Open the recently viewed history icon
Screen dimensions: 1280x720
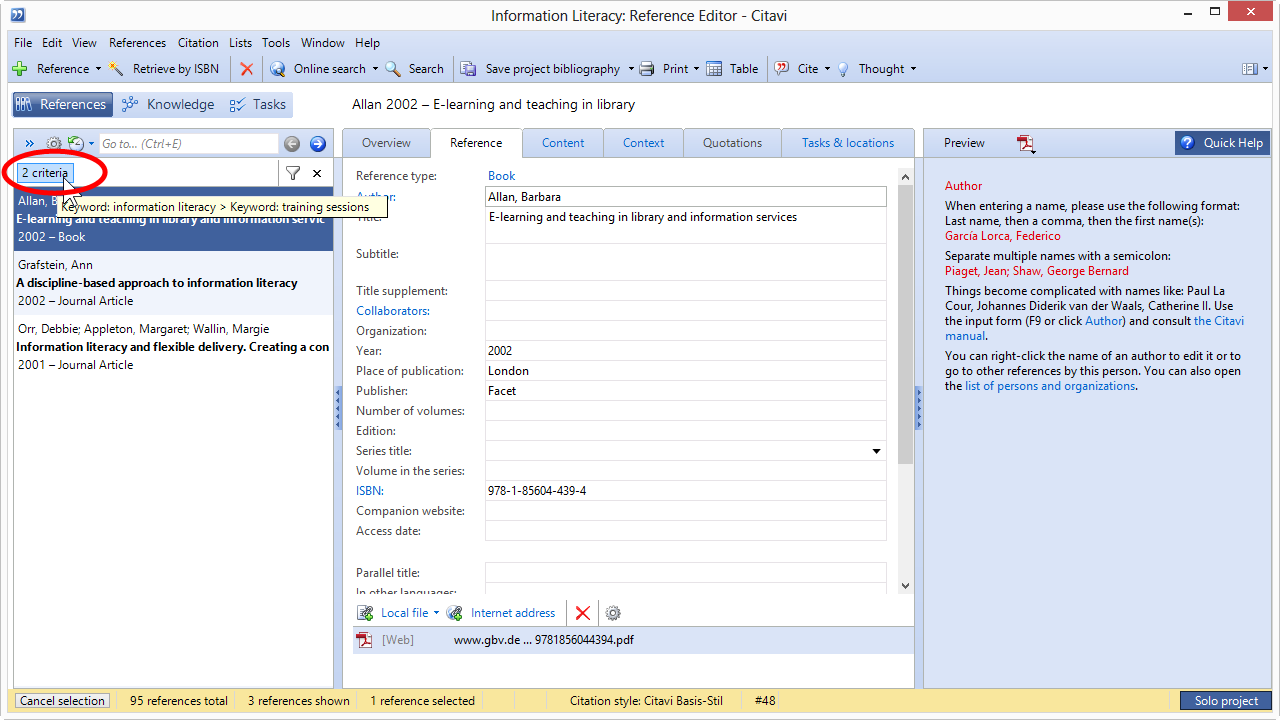pos(77,144)
